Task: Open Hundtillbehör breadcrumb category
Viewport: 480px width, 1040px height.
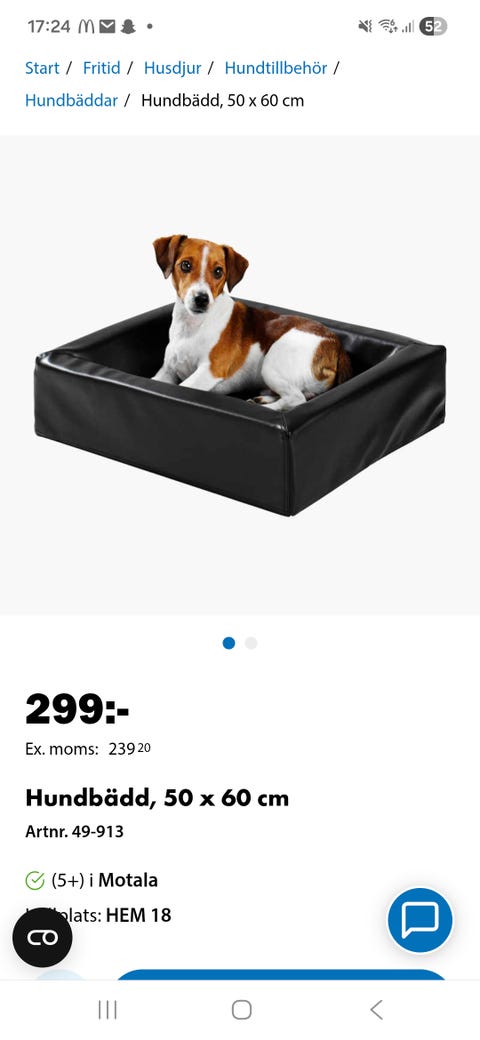Action: 276,68
